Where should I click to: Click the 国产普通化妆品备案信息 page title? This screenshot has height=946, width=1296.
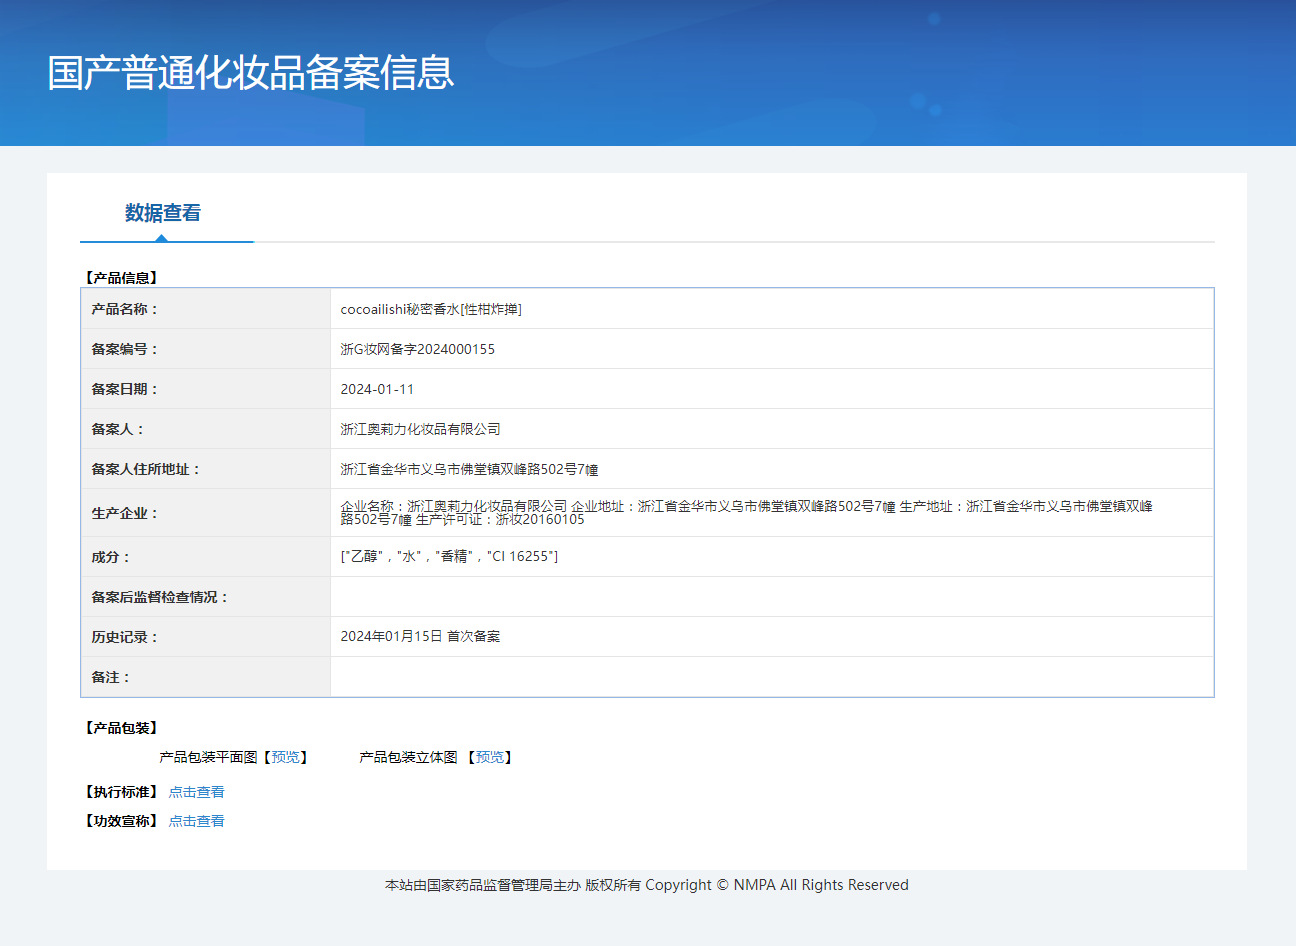(251, 73)
